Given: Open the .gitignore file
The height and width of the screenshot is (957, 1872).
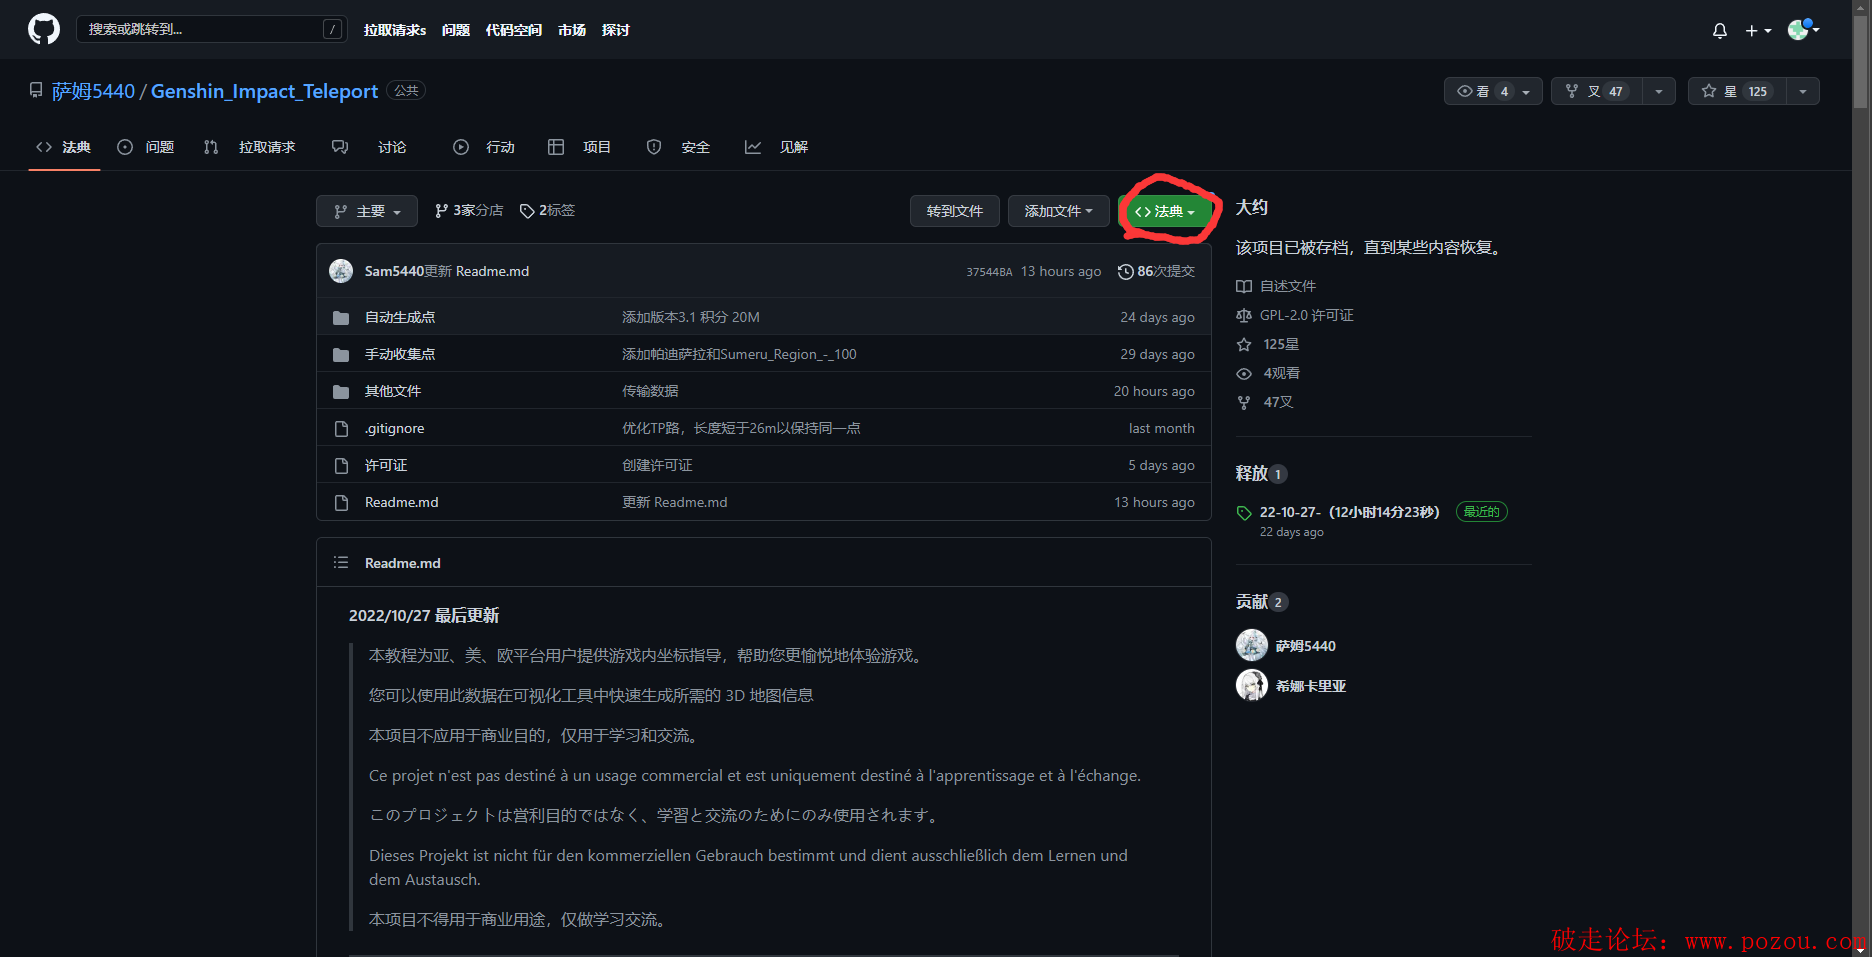Looking at the screenshot, I should tap(394, 428).
